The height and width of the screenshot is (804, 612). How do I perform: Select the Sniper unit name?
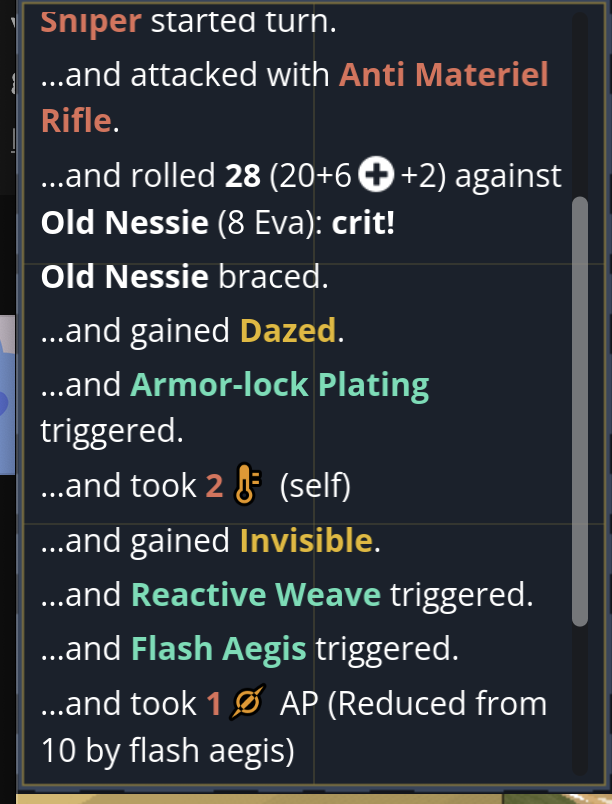(90, 21)
